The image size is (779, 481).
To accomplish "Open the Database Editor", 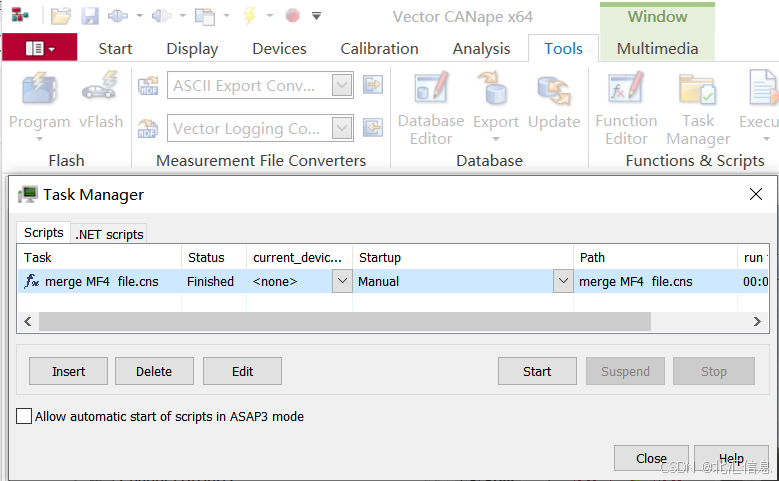I will pos(431,108).
